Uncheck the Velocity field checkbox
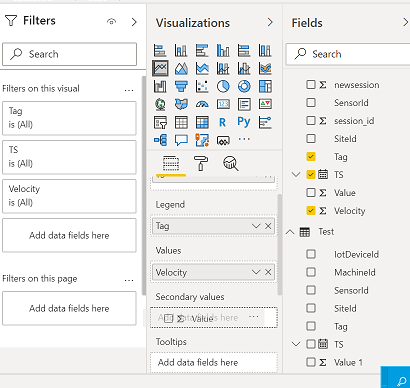Viewport: 410px width, 388px height. pos(311,210)
